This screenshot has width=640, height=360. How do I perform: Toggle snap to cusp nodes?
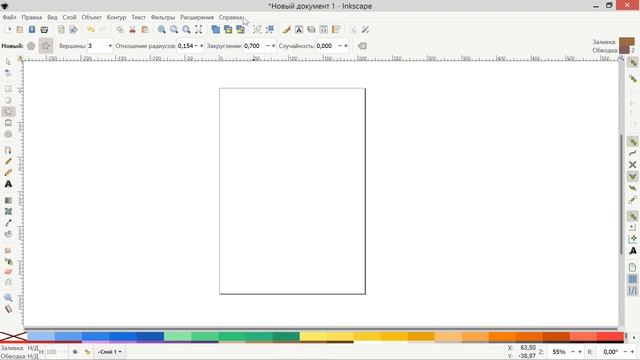click(x=633, y=176)
